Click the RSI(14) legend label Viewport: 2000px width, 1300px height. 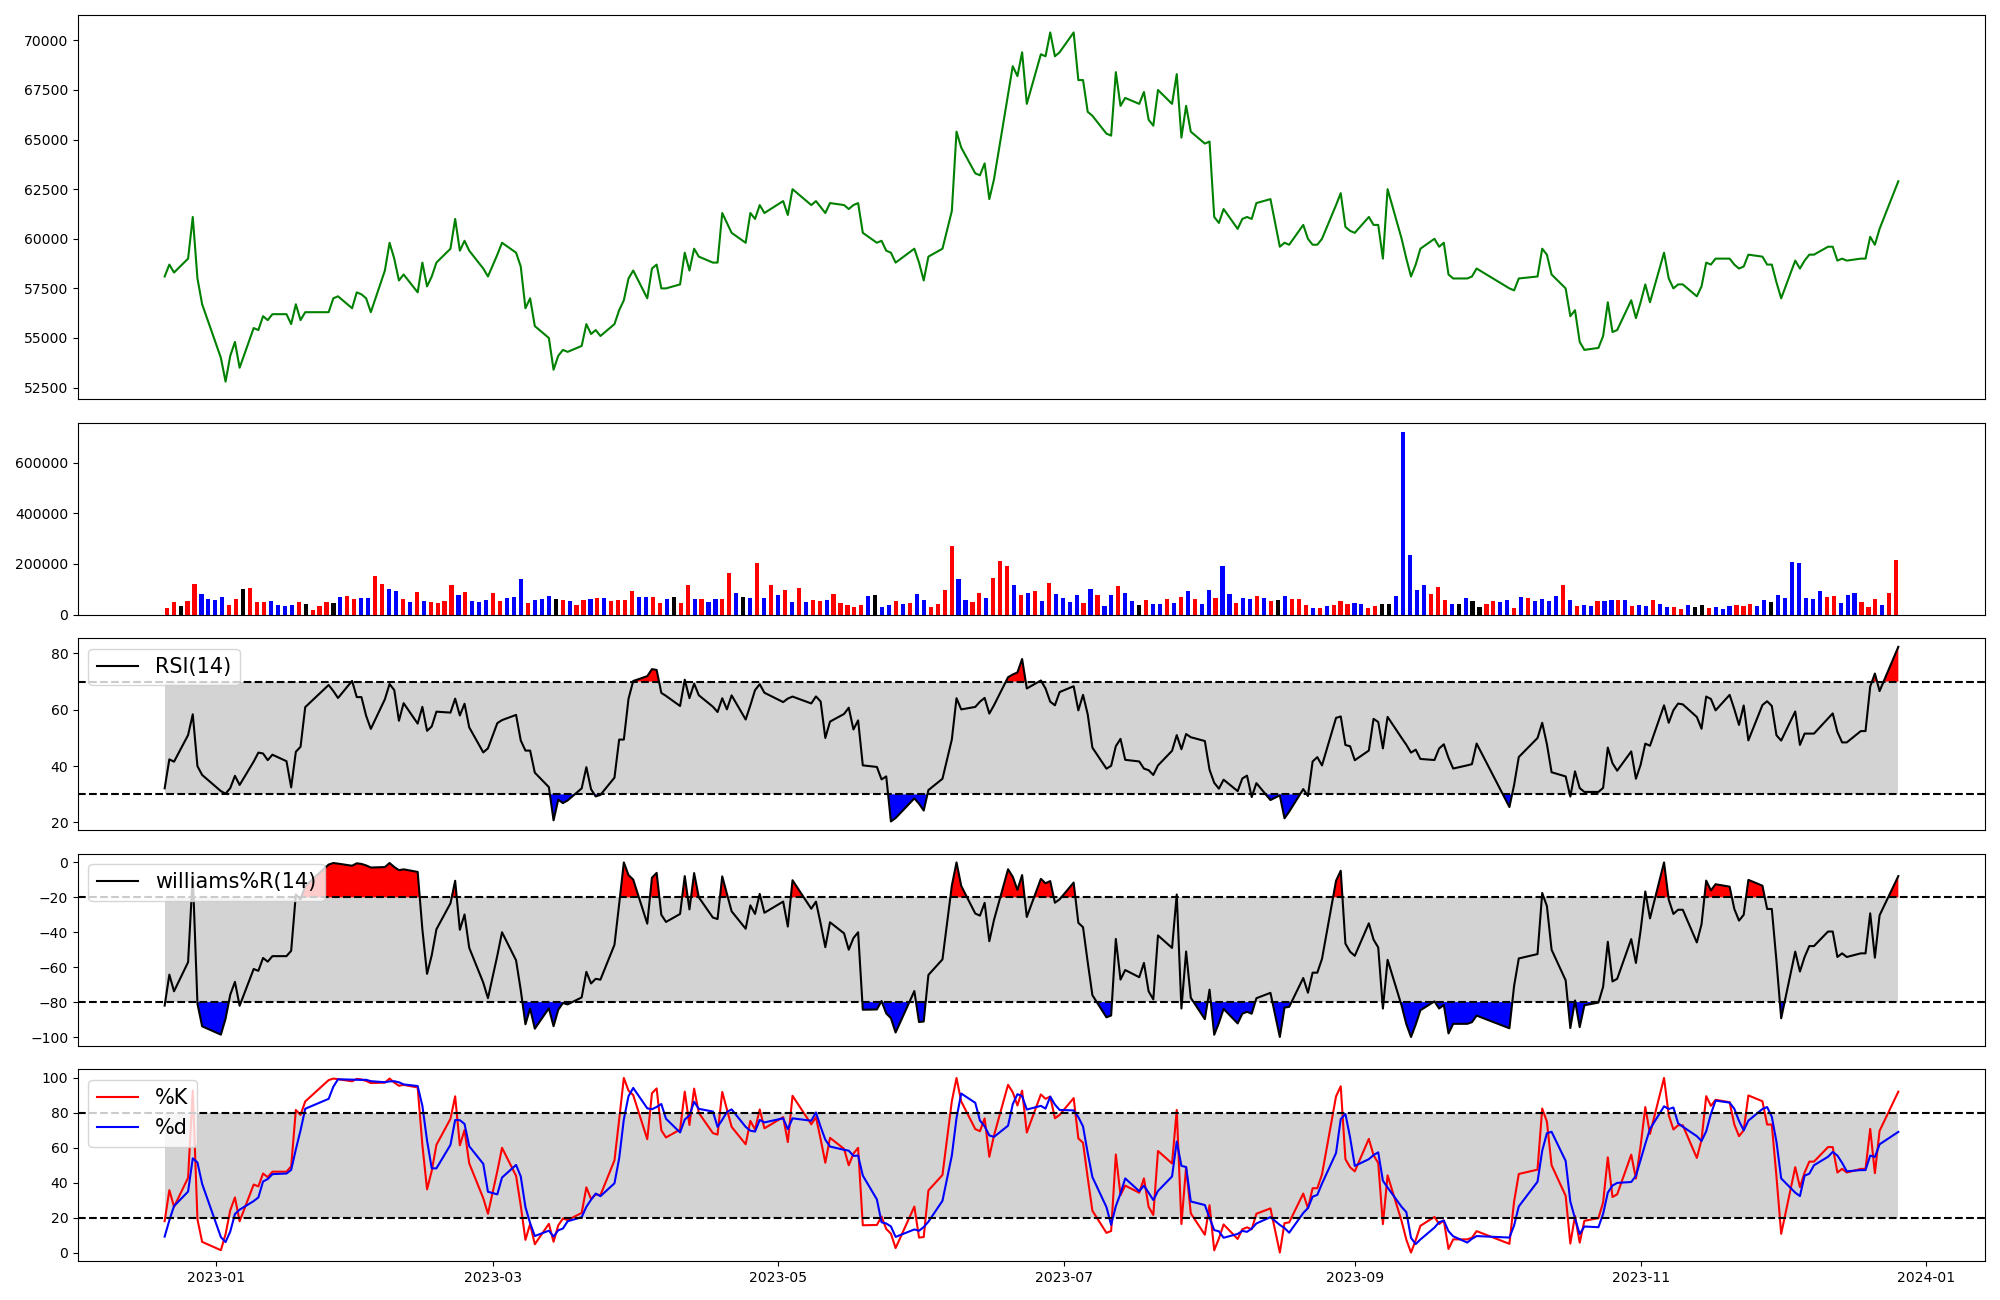[x=192, y=666]
